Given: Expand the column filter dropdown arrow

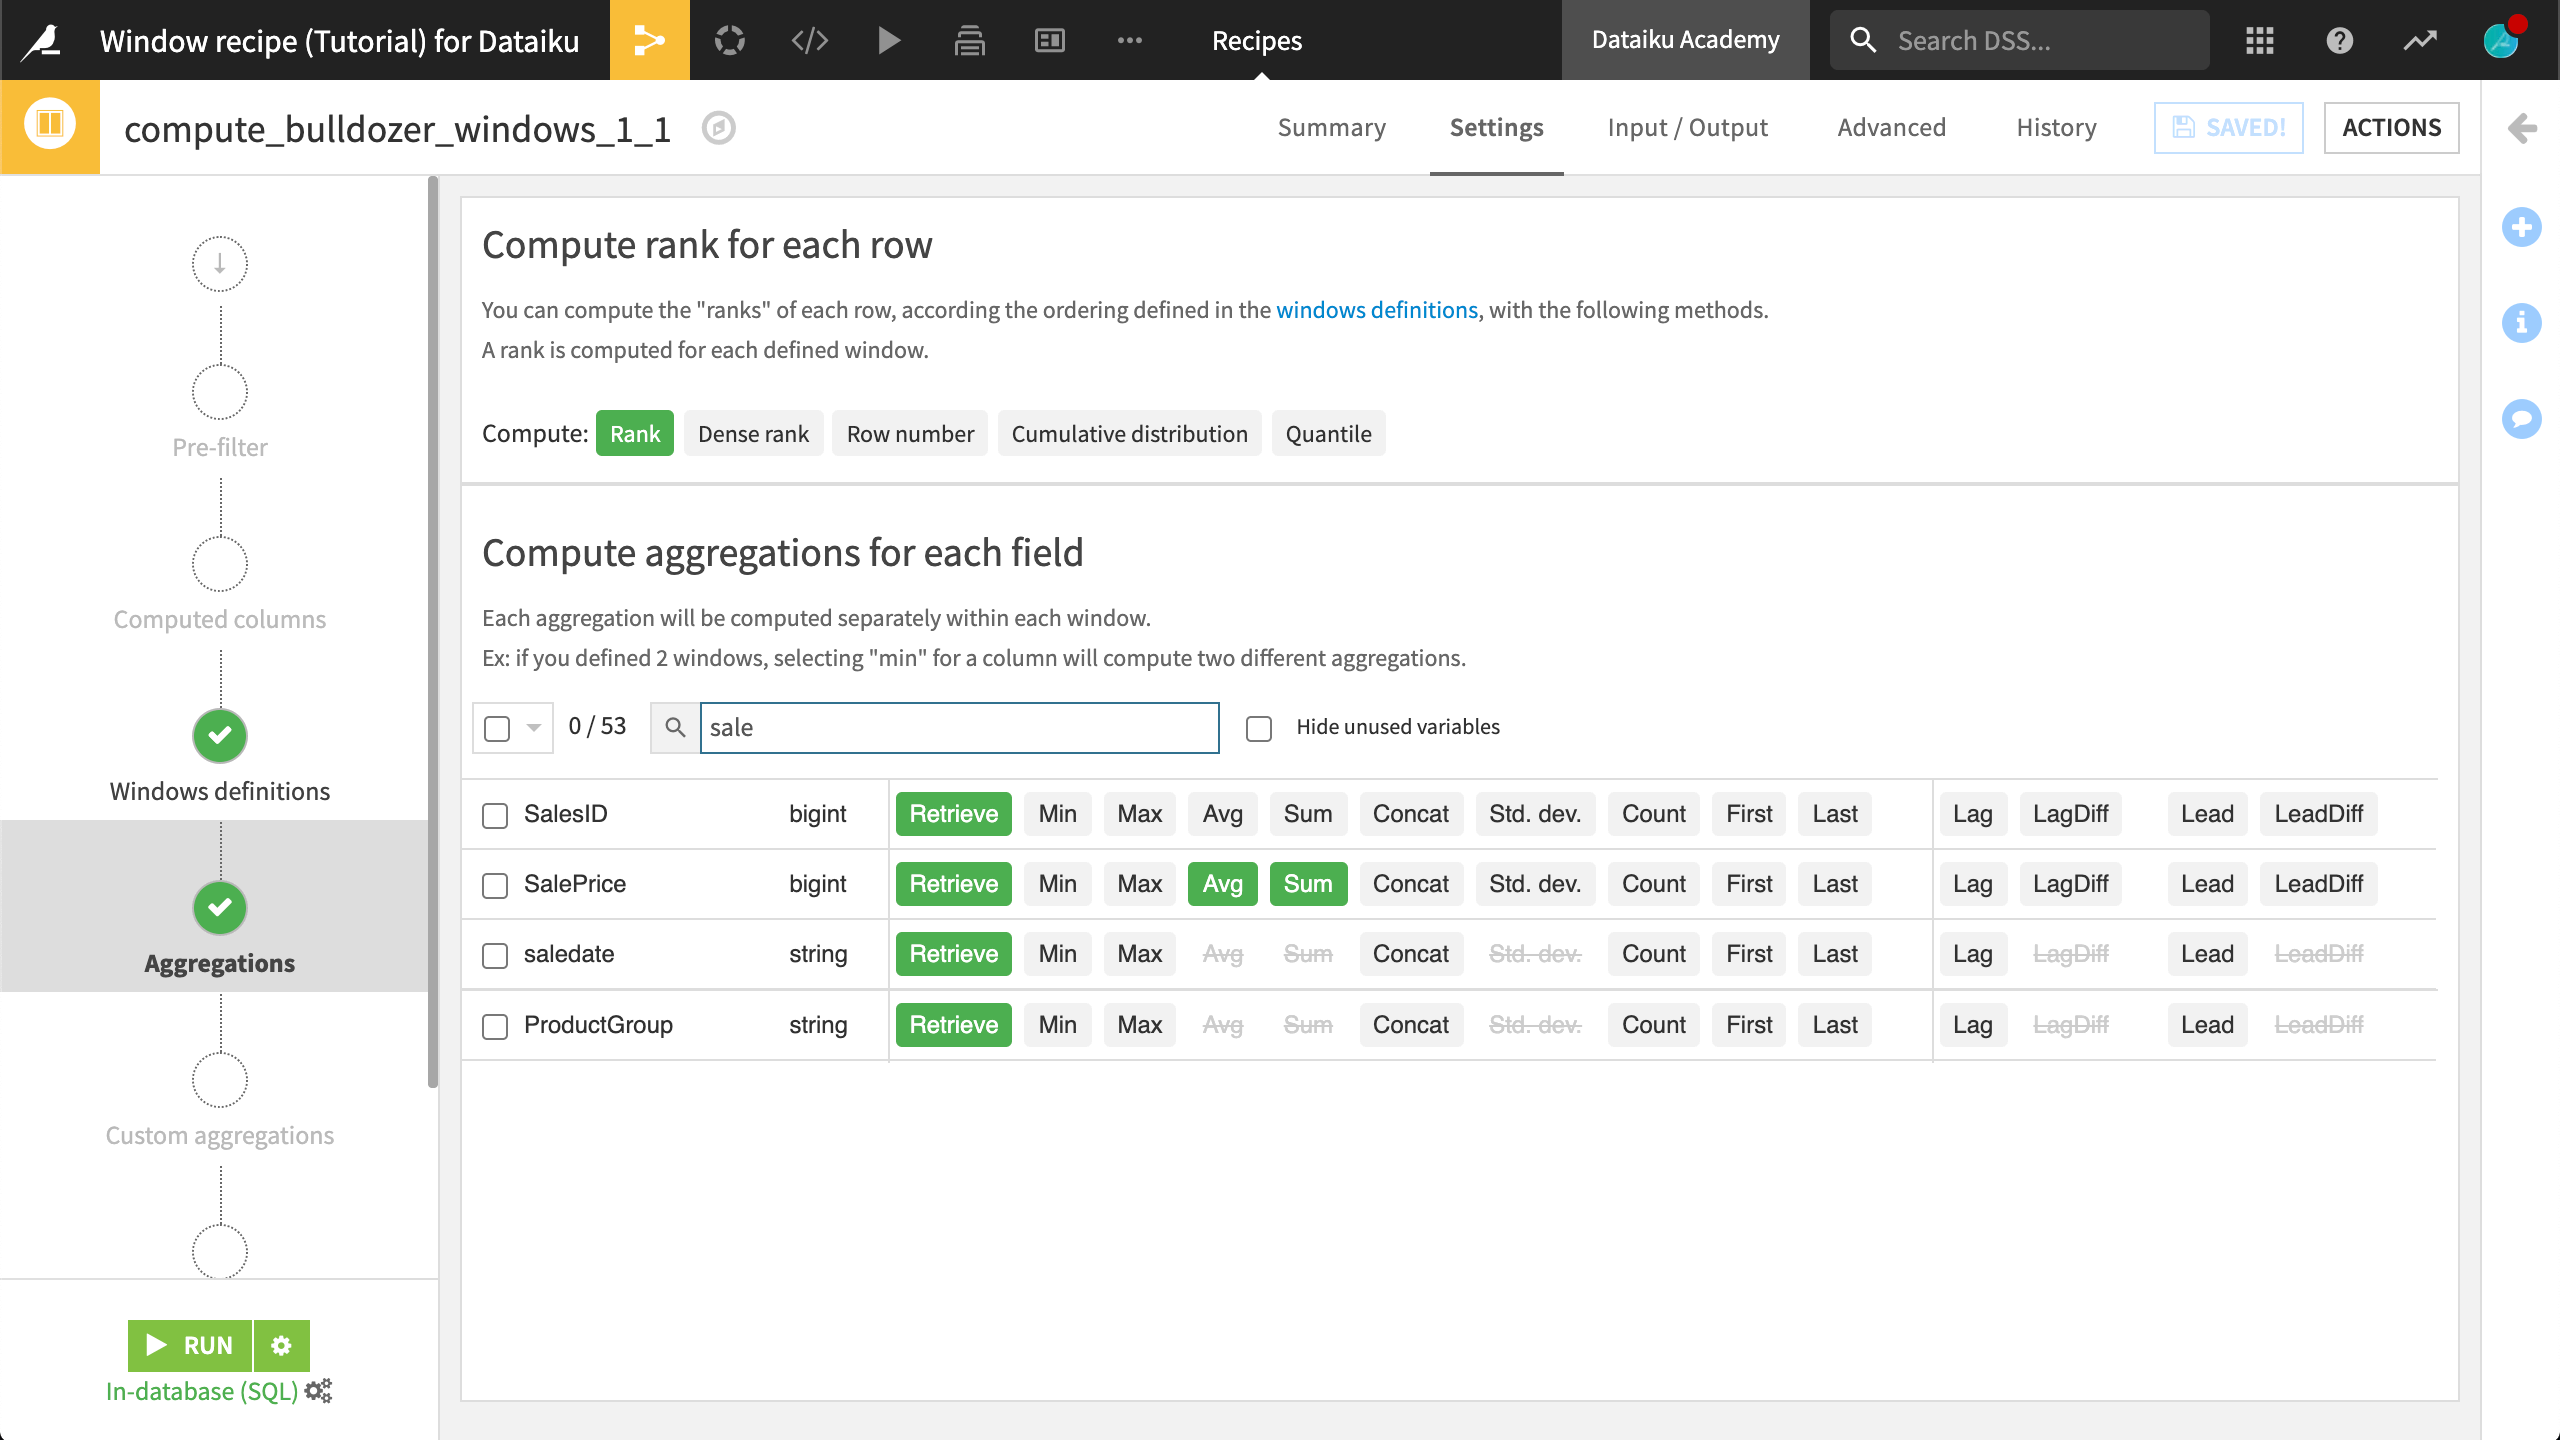Looking at the screenshot, I should coord(533,726).
